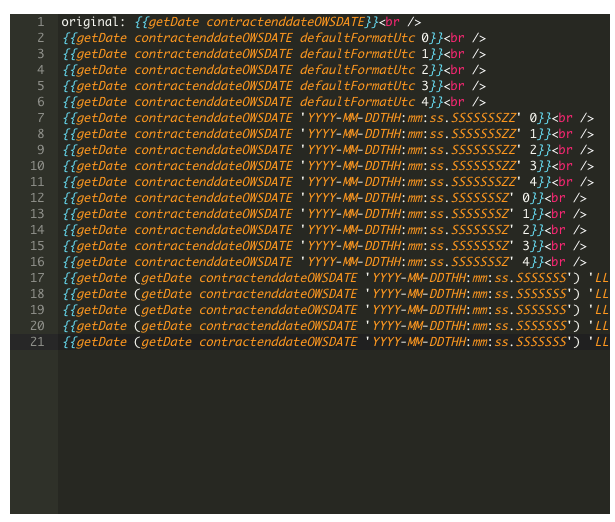This screenshot has width=615, height=522.
Task: Click line number 7 in the gutter
Action: pyautogui.click(x=41, y=118)
